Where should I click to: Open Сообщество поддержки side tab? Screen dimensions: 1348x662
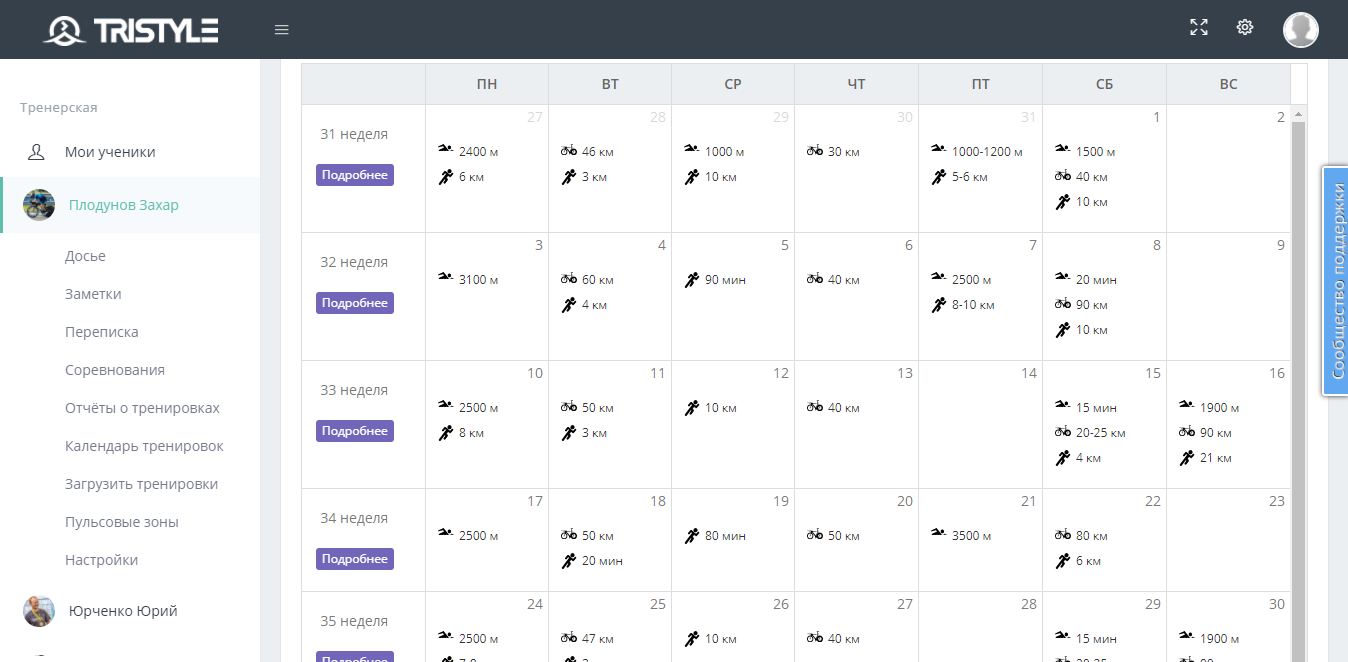1336,281
